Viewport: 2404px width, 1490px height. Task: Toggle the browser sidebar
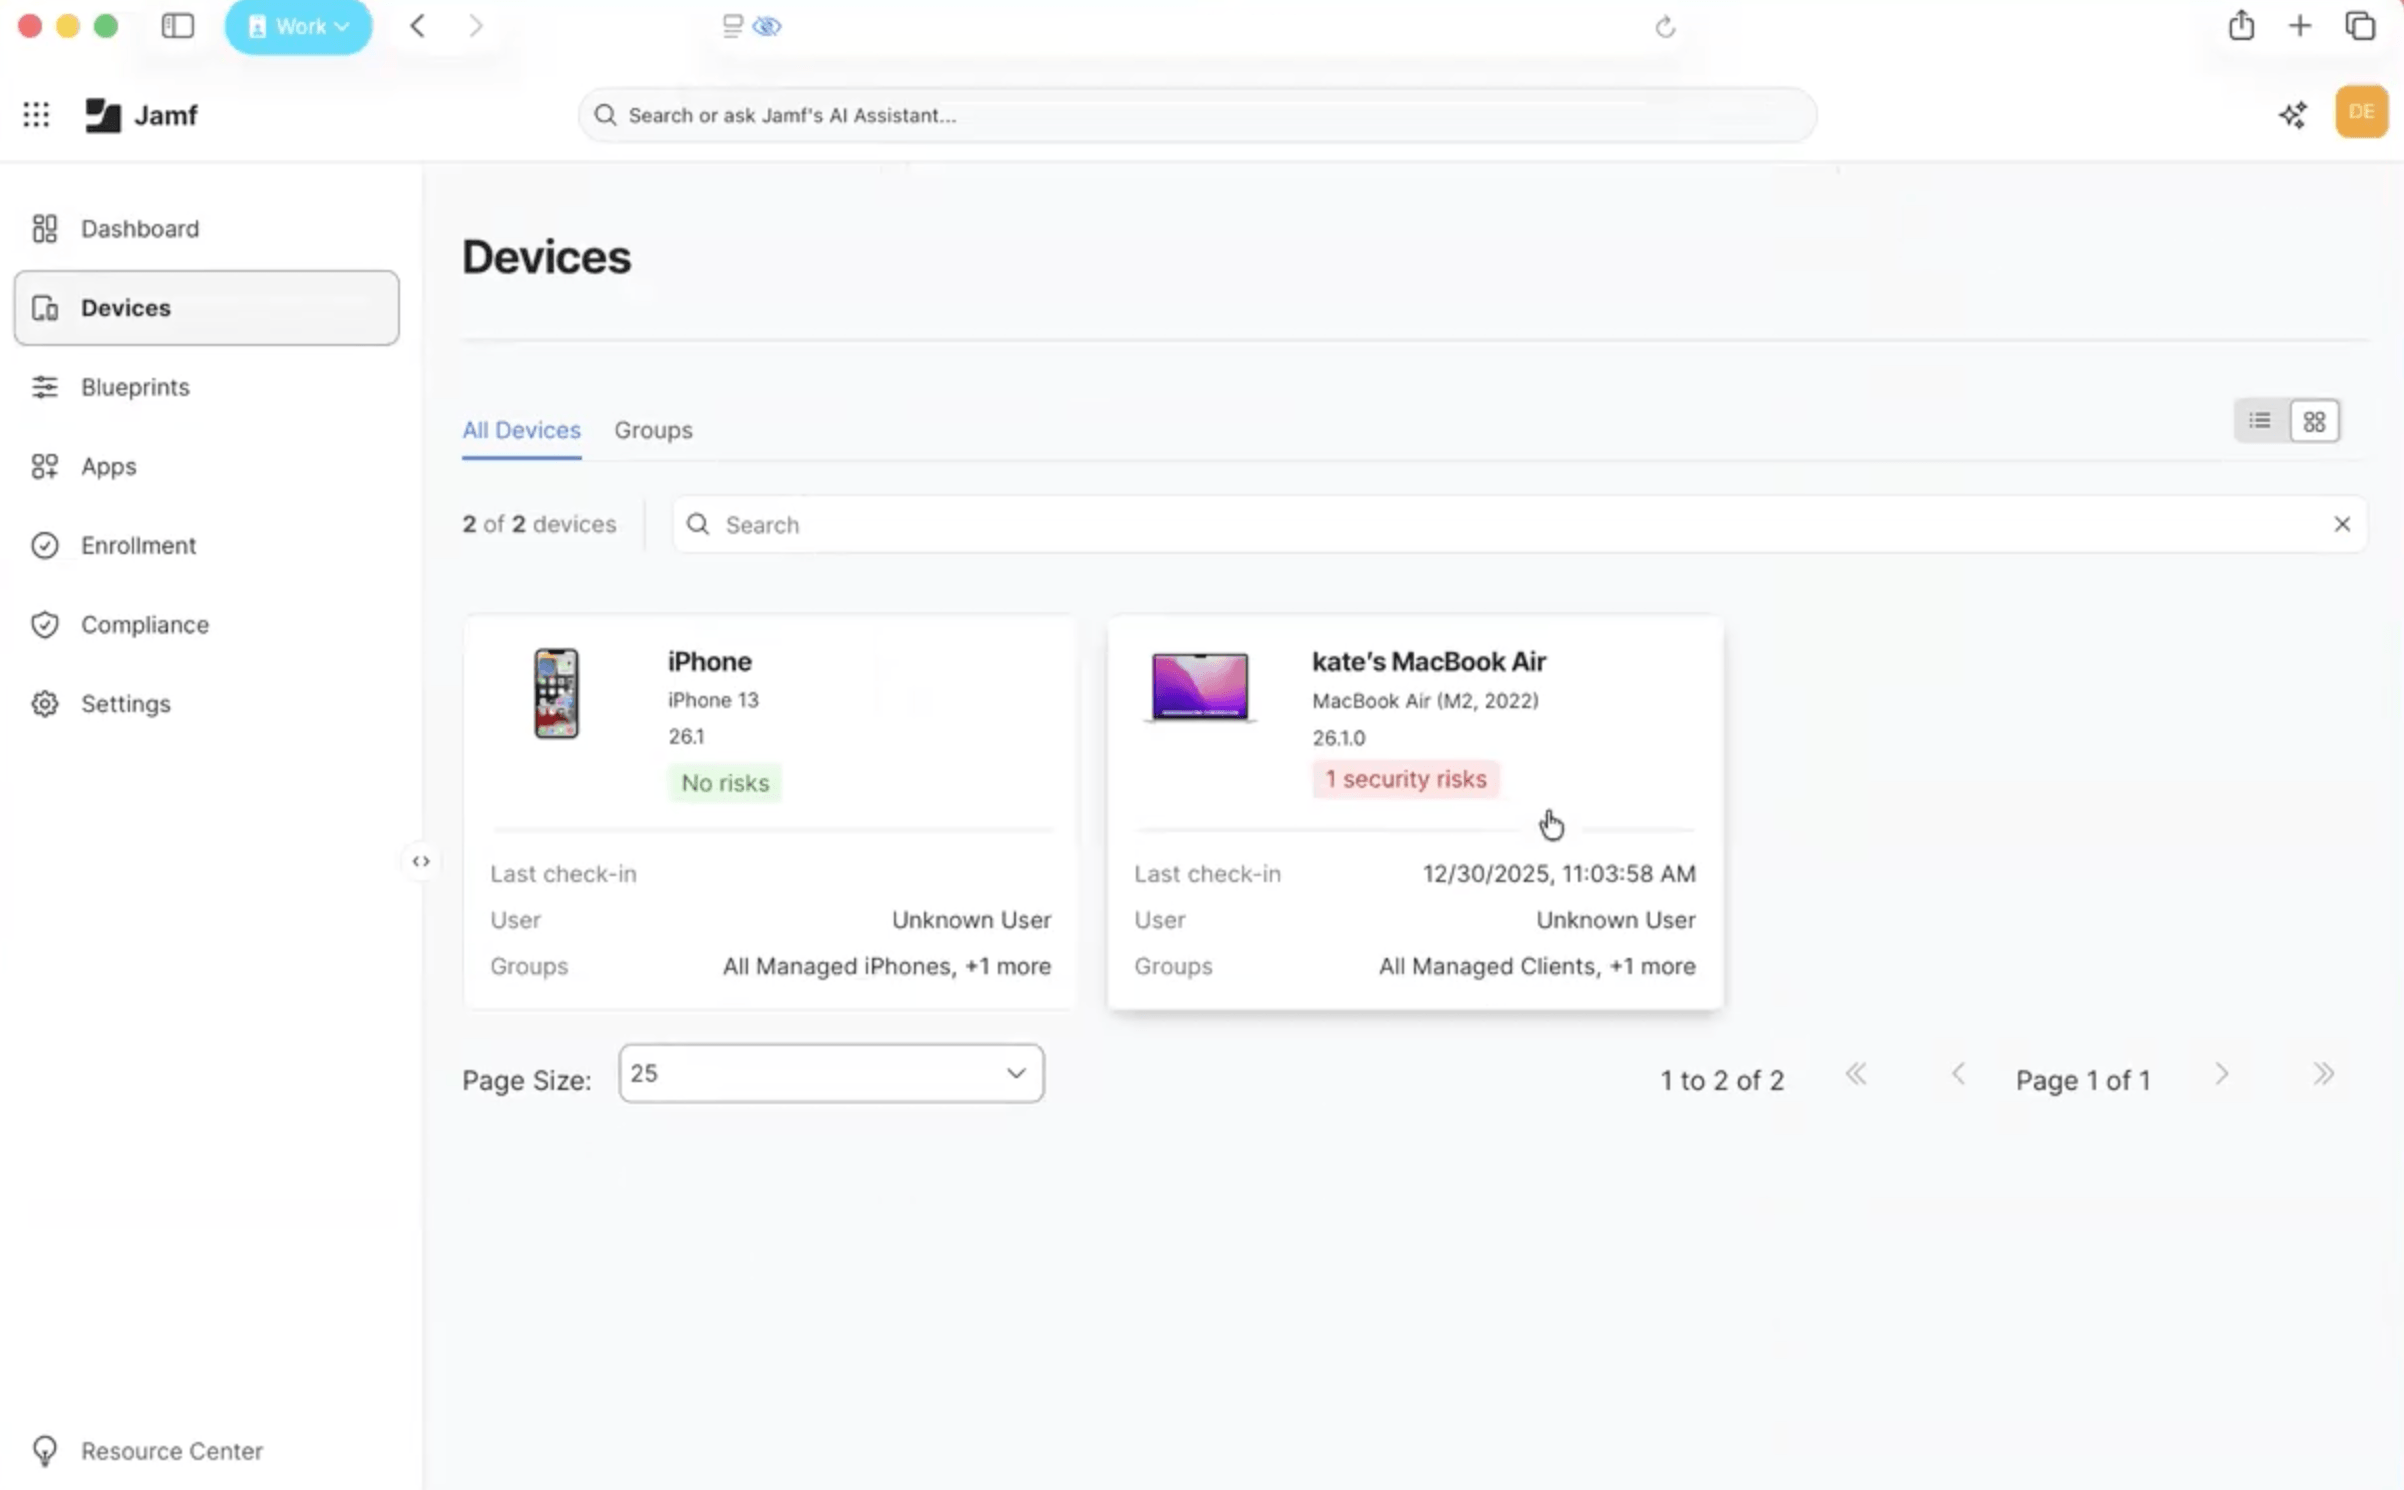coord(178,26)
